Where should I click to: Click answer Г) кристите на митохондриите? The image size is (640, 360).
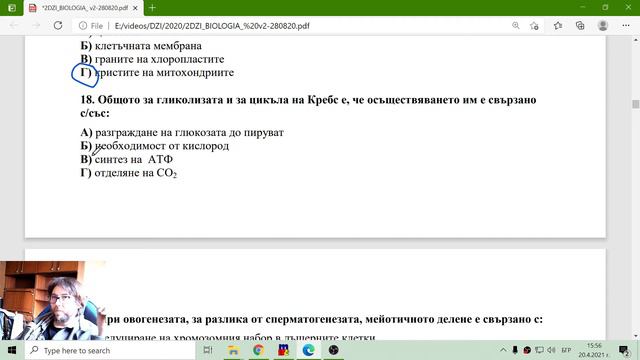coord(157,73)
